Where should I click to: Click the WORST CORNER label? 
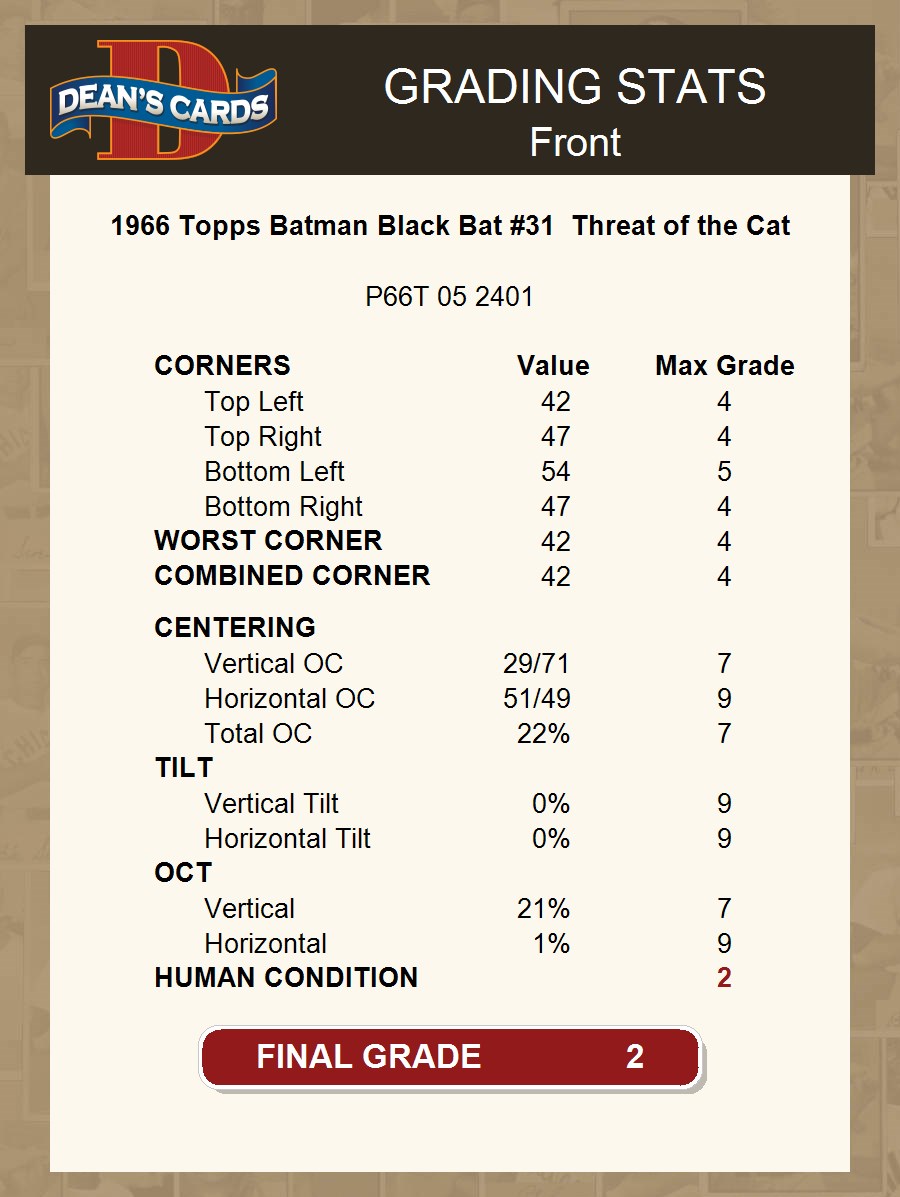[268, 541]
